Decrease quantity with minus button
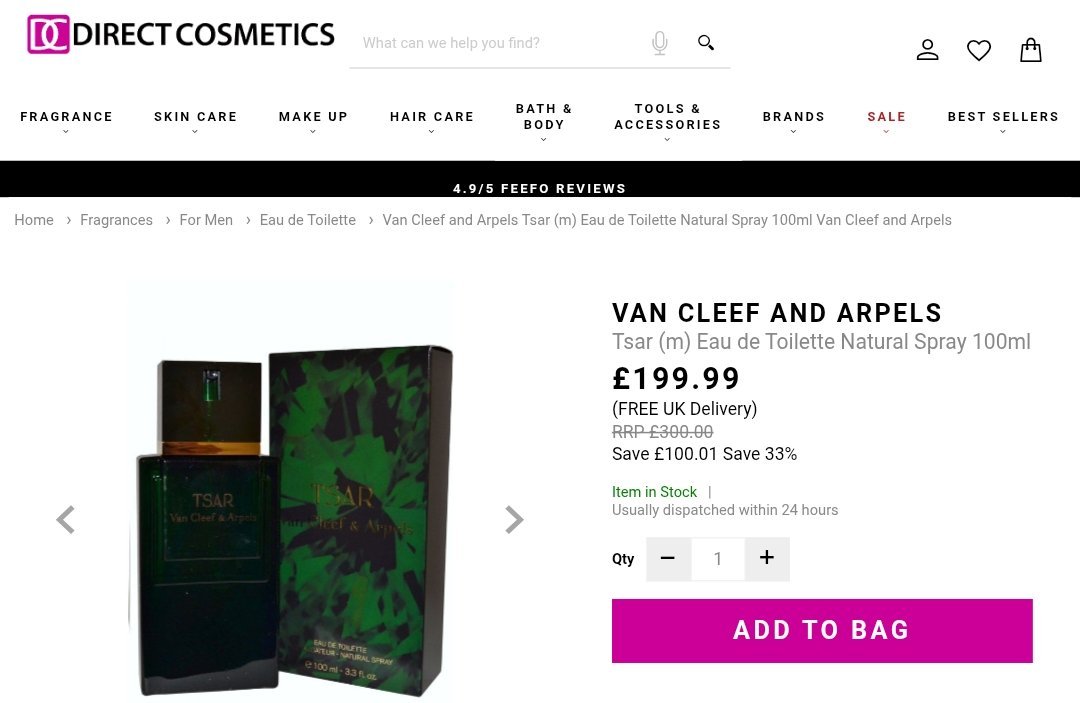Image resolution: width=1080 pixels, height=703 pixels. [x=667, y=558]
